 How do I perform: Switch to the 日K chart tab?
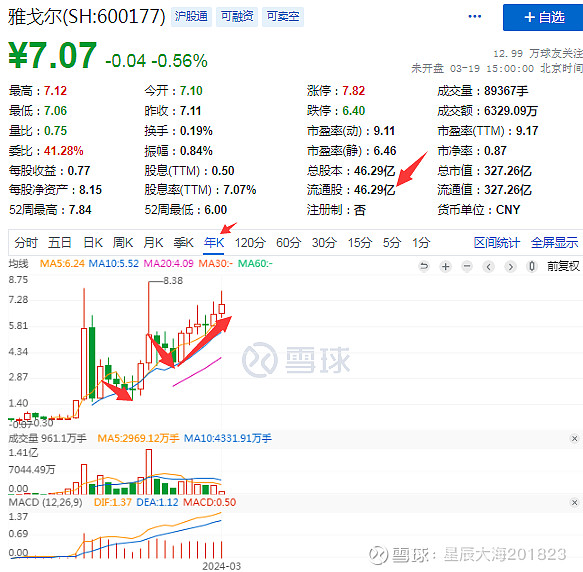click(93, 243)
